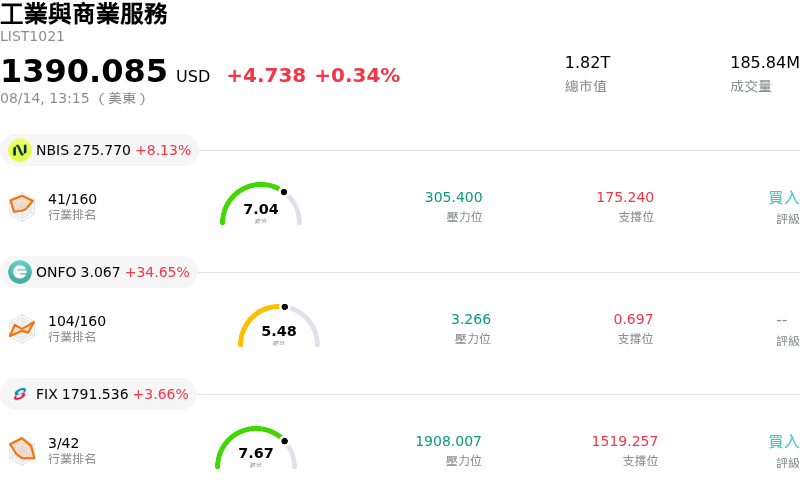Select NBIS industry rank 41/160
This screenshot has height=488, width=800.
(72, 206)
